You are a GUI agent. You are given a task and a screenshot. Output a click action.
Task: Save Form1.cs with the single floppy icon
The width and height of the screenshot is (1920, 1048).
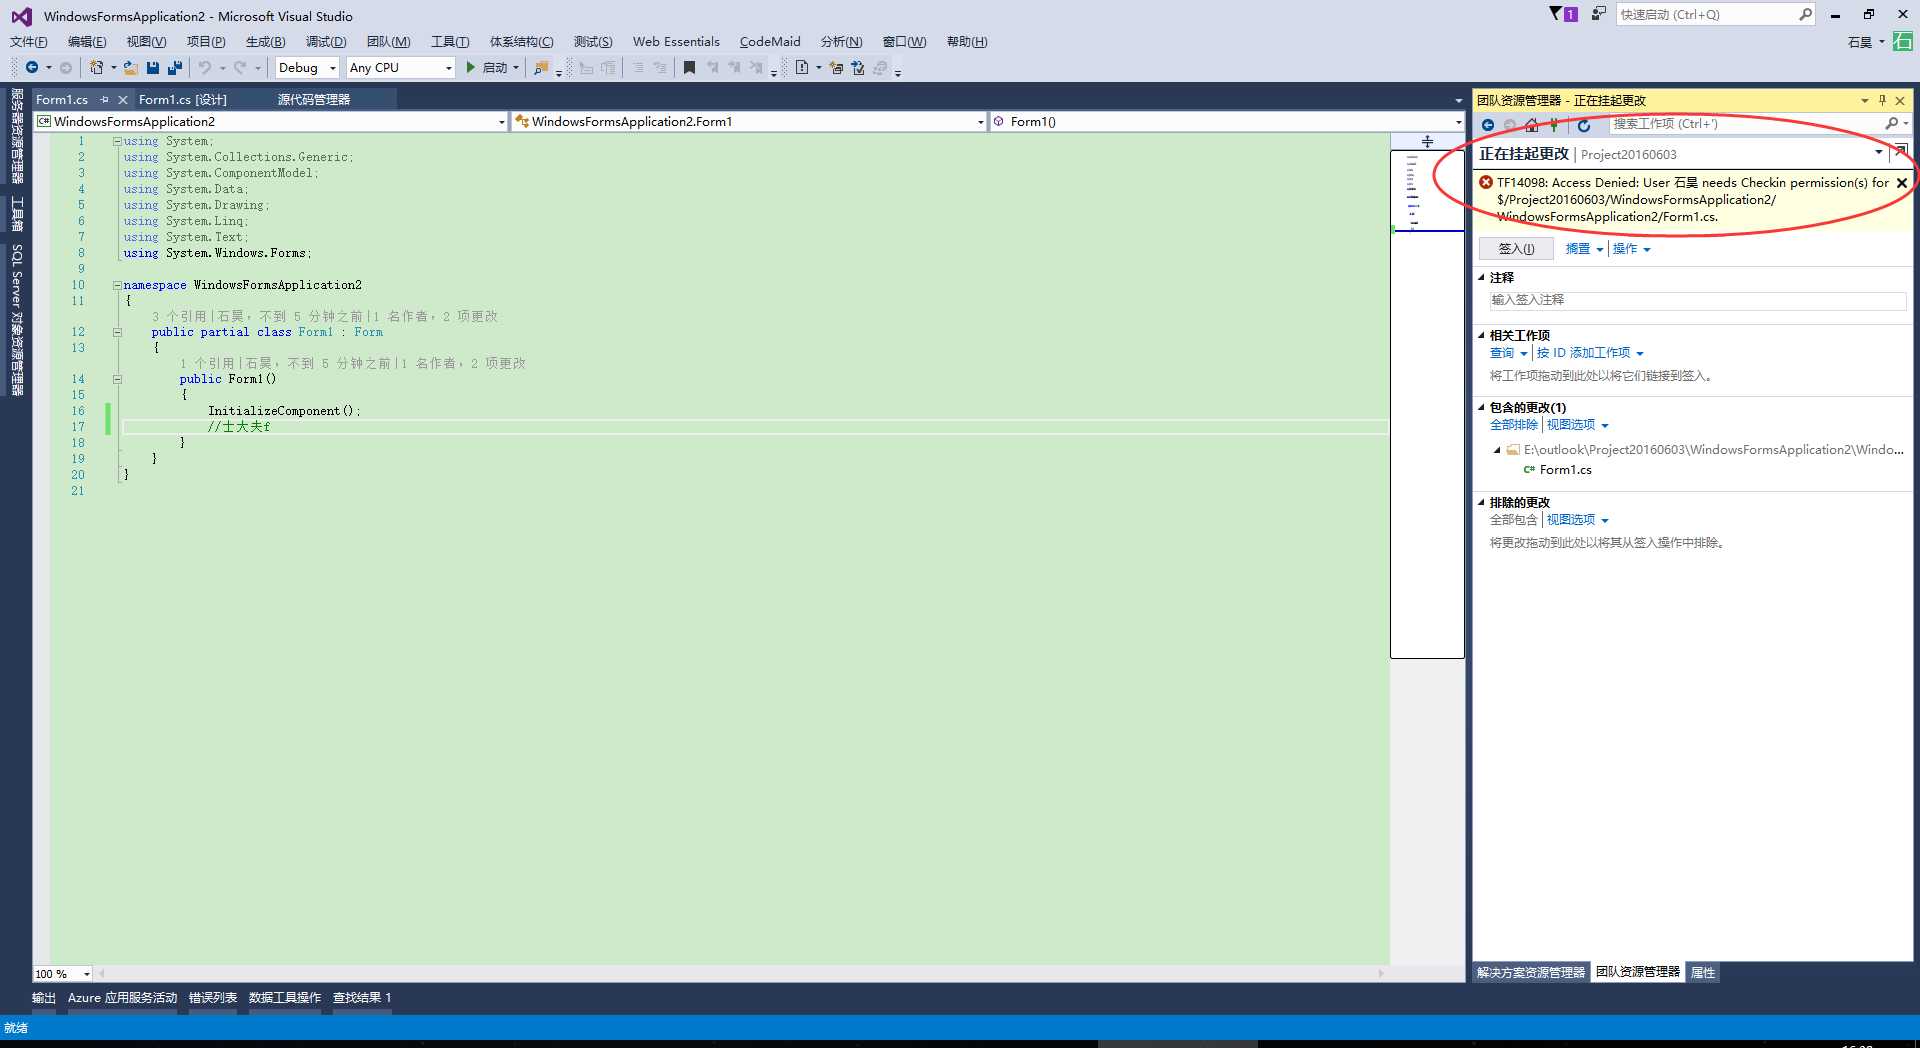[153, 67]
